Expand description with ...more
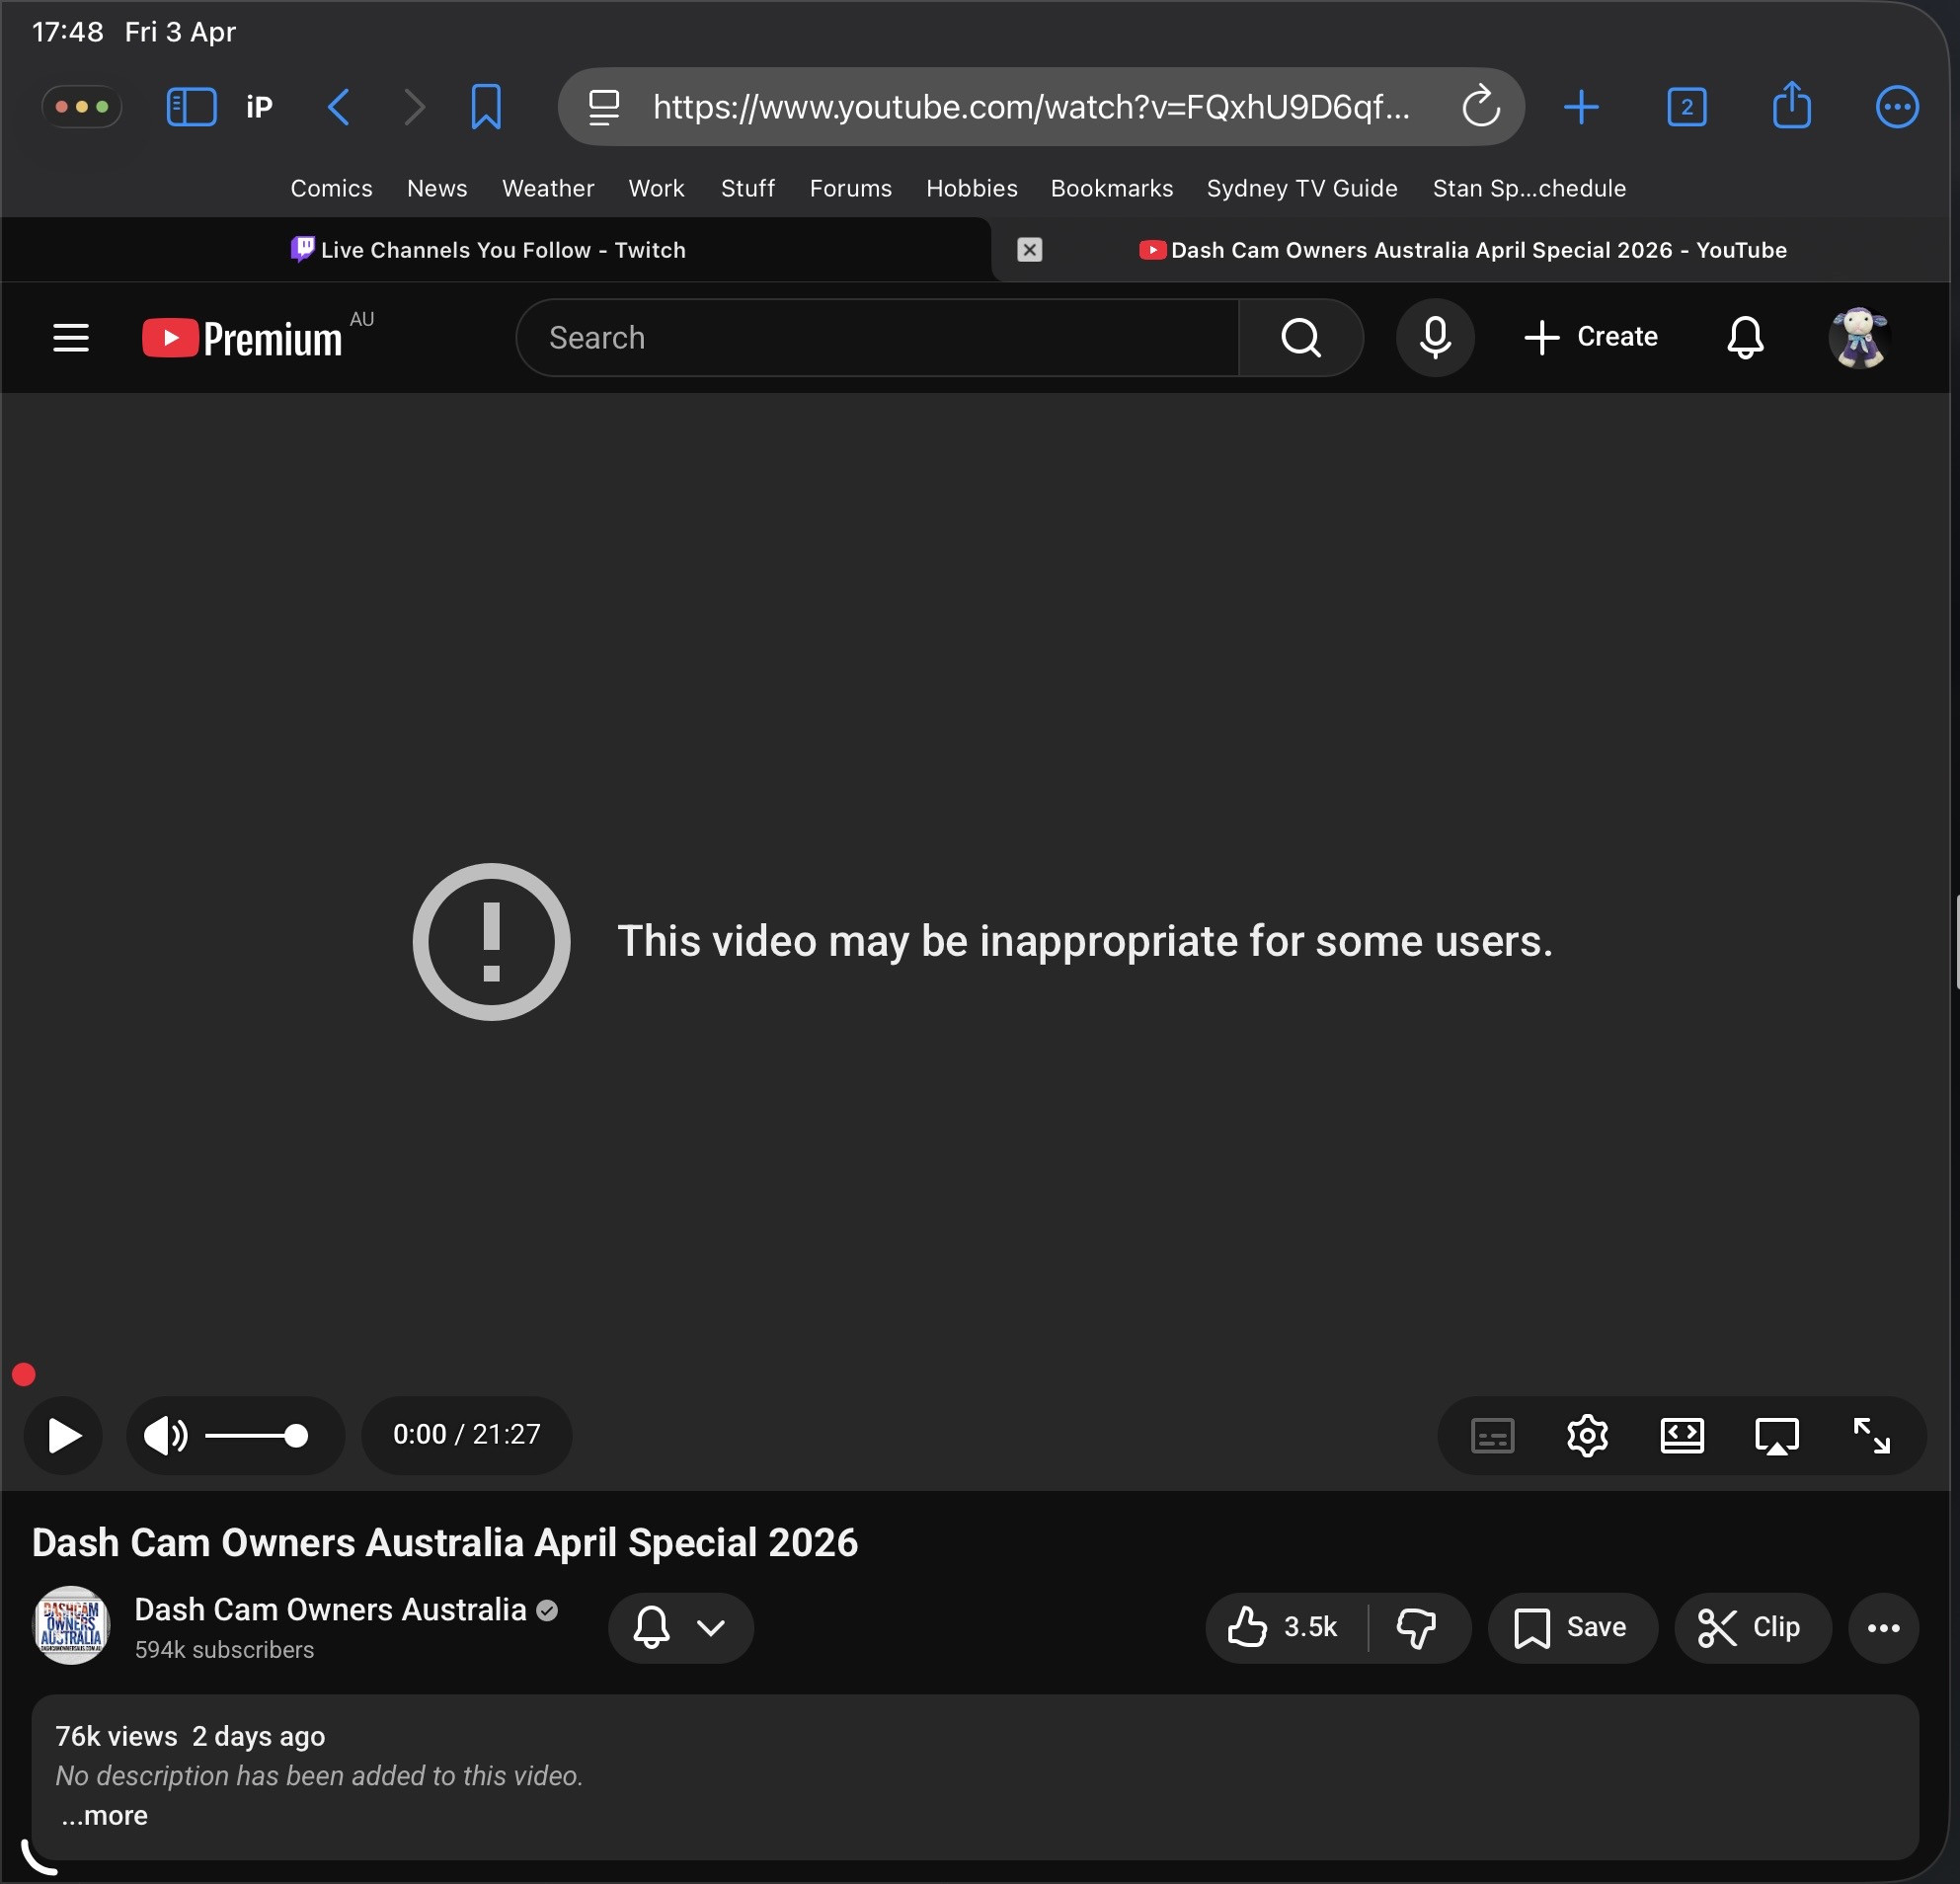 (104, 1815)
